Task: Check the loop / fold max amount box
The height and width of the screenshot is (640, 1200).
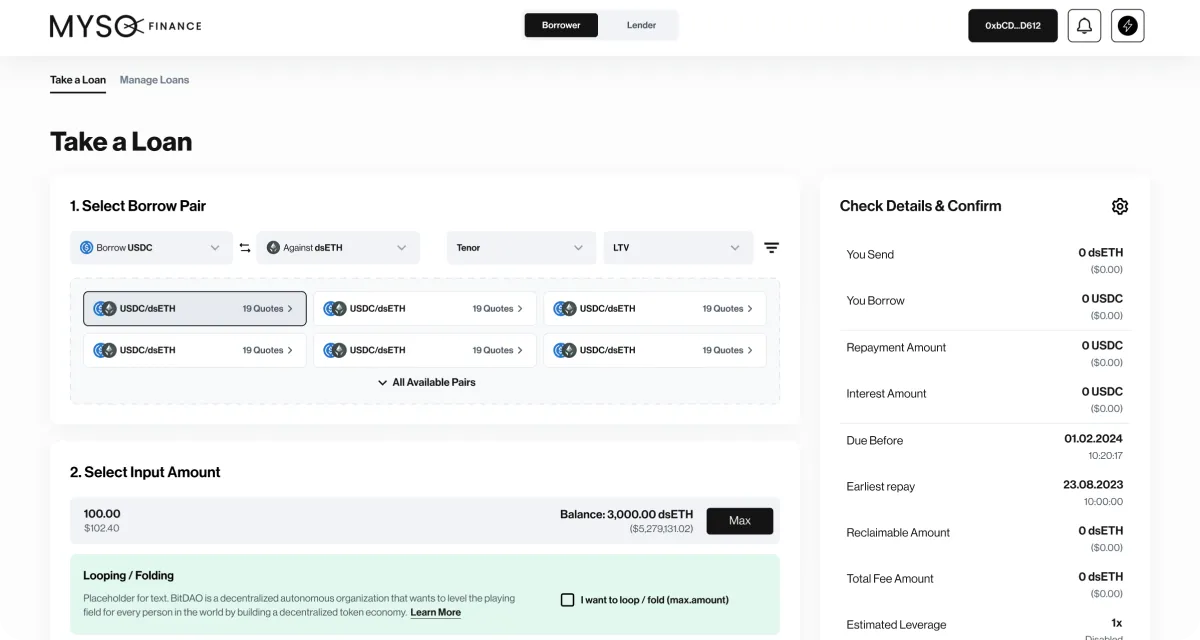Action: tap(567, 600)
